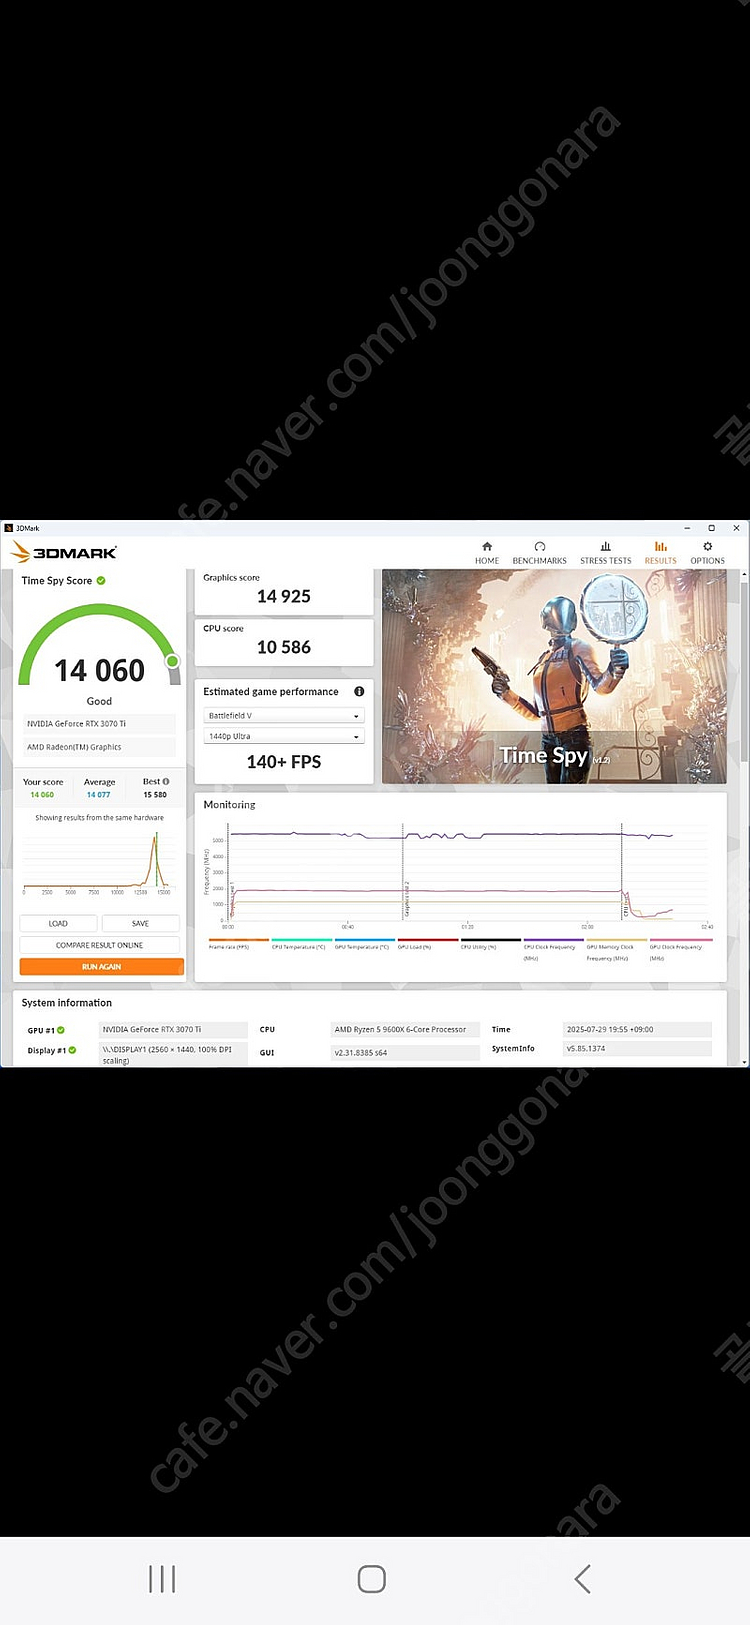This screenshot has width=750, height=1625.
Task: Click COMPARE RESULT ONLINE
Action: pos(100,945)
